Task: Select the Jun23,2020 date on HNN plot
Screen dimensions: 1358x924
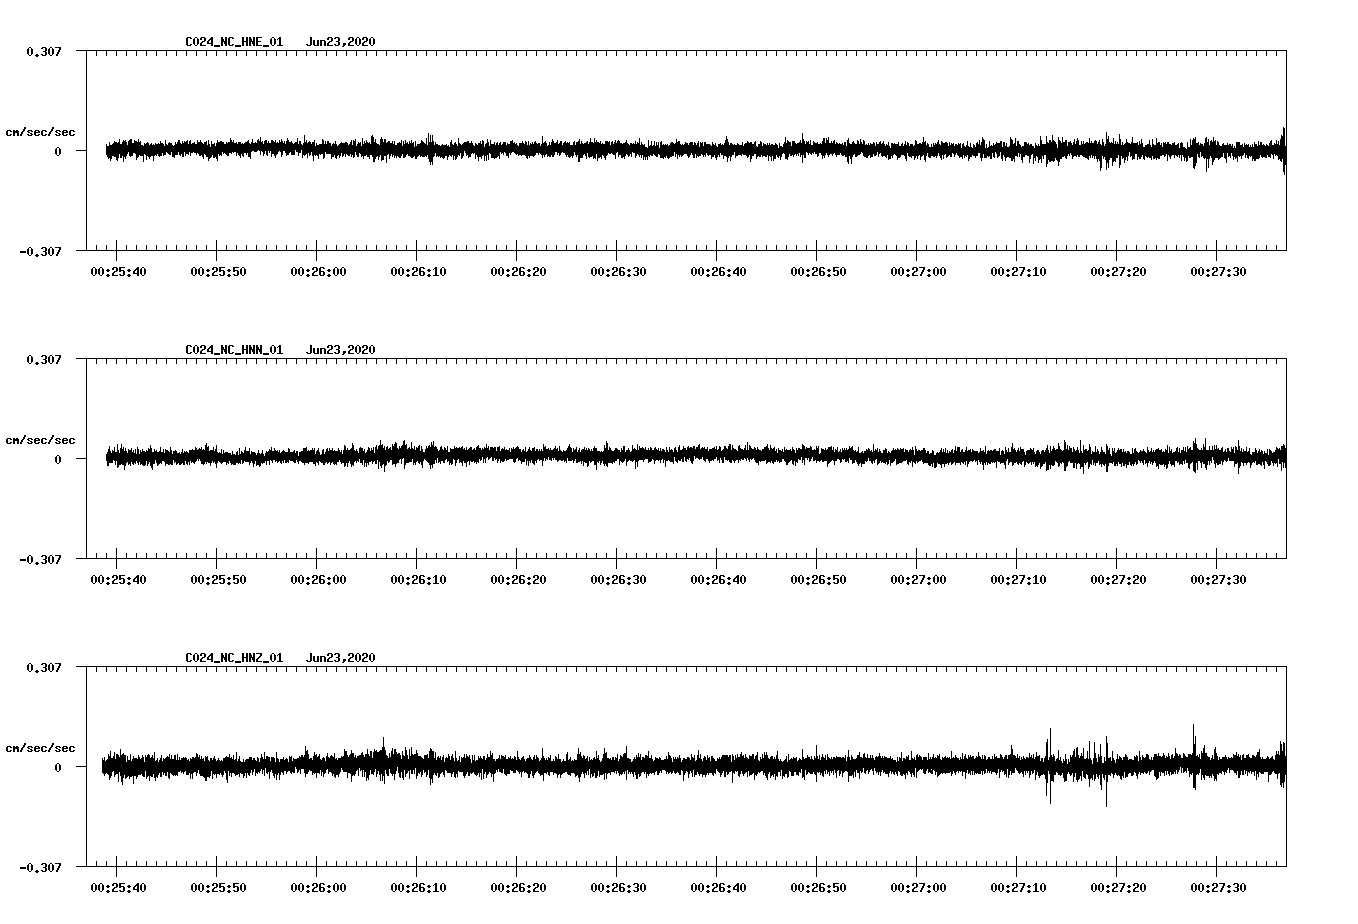Action: pos(341,350)
